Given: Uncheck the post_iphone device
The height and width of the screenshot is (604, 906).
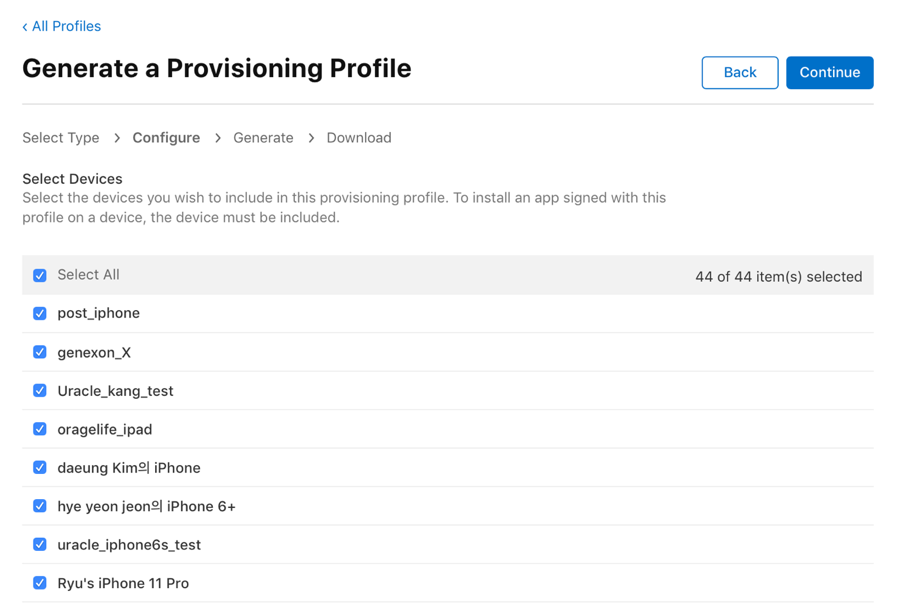Looking at the screenshot, I should (x=40, y=313).
